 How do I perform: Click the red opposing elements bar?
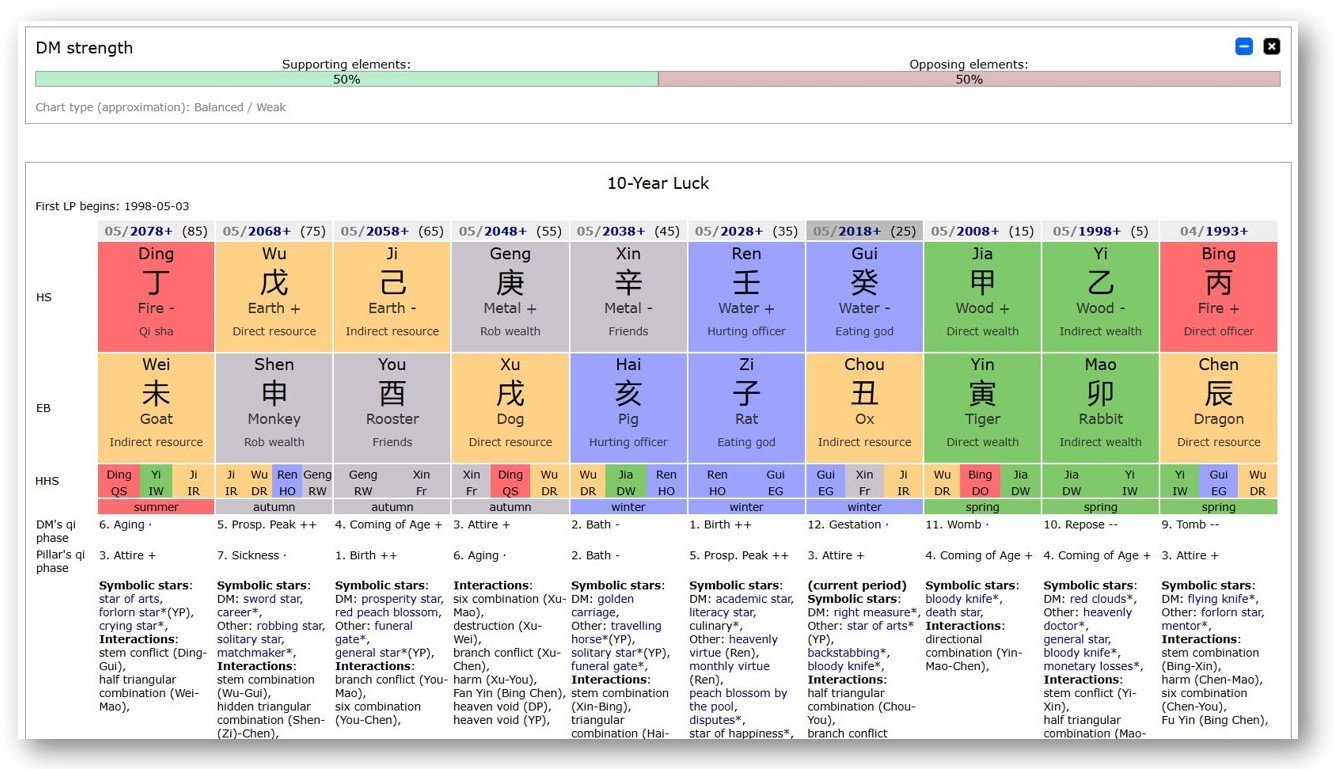968,79
